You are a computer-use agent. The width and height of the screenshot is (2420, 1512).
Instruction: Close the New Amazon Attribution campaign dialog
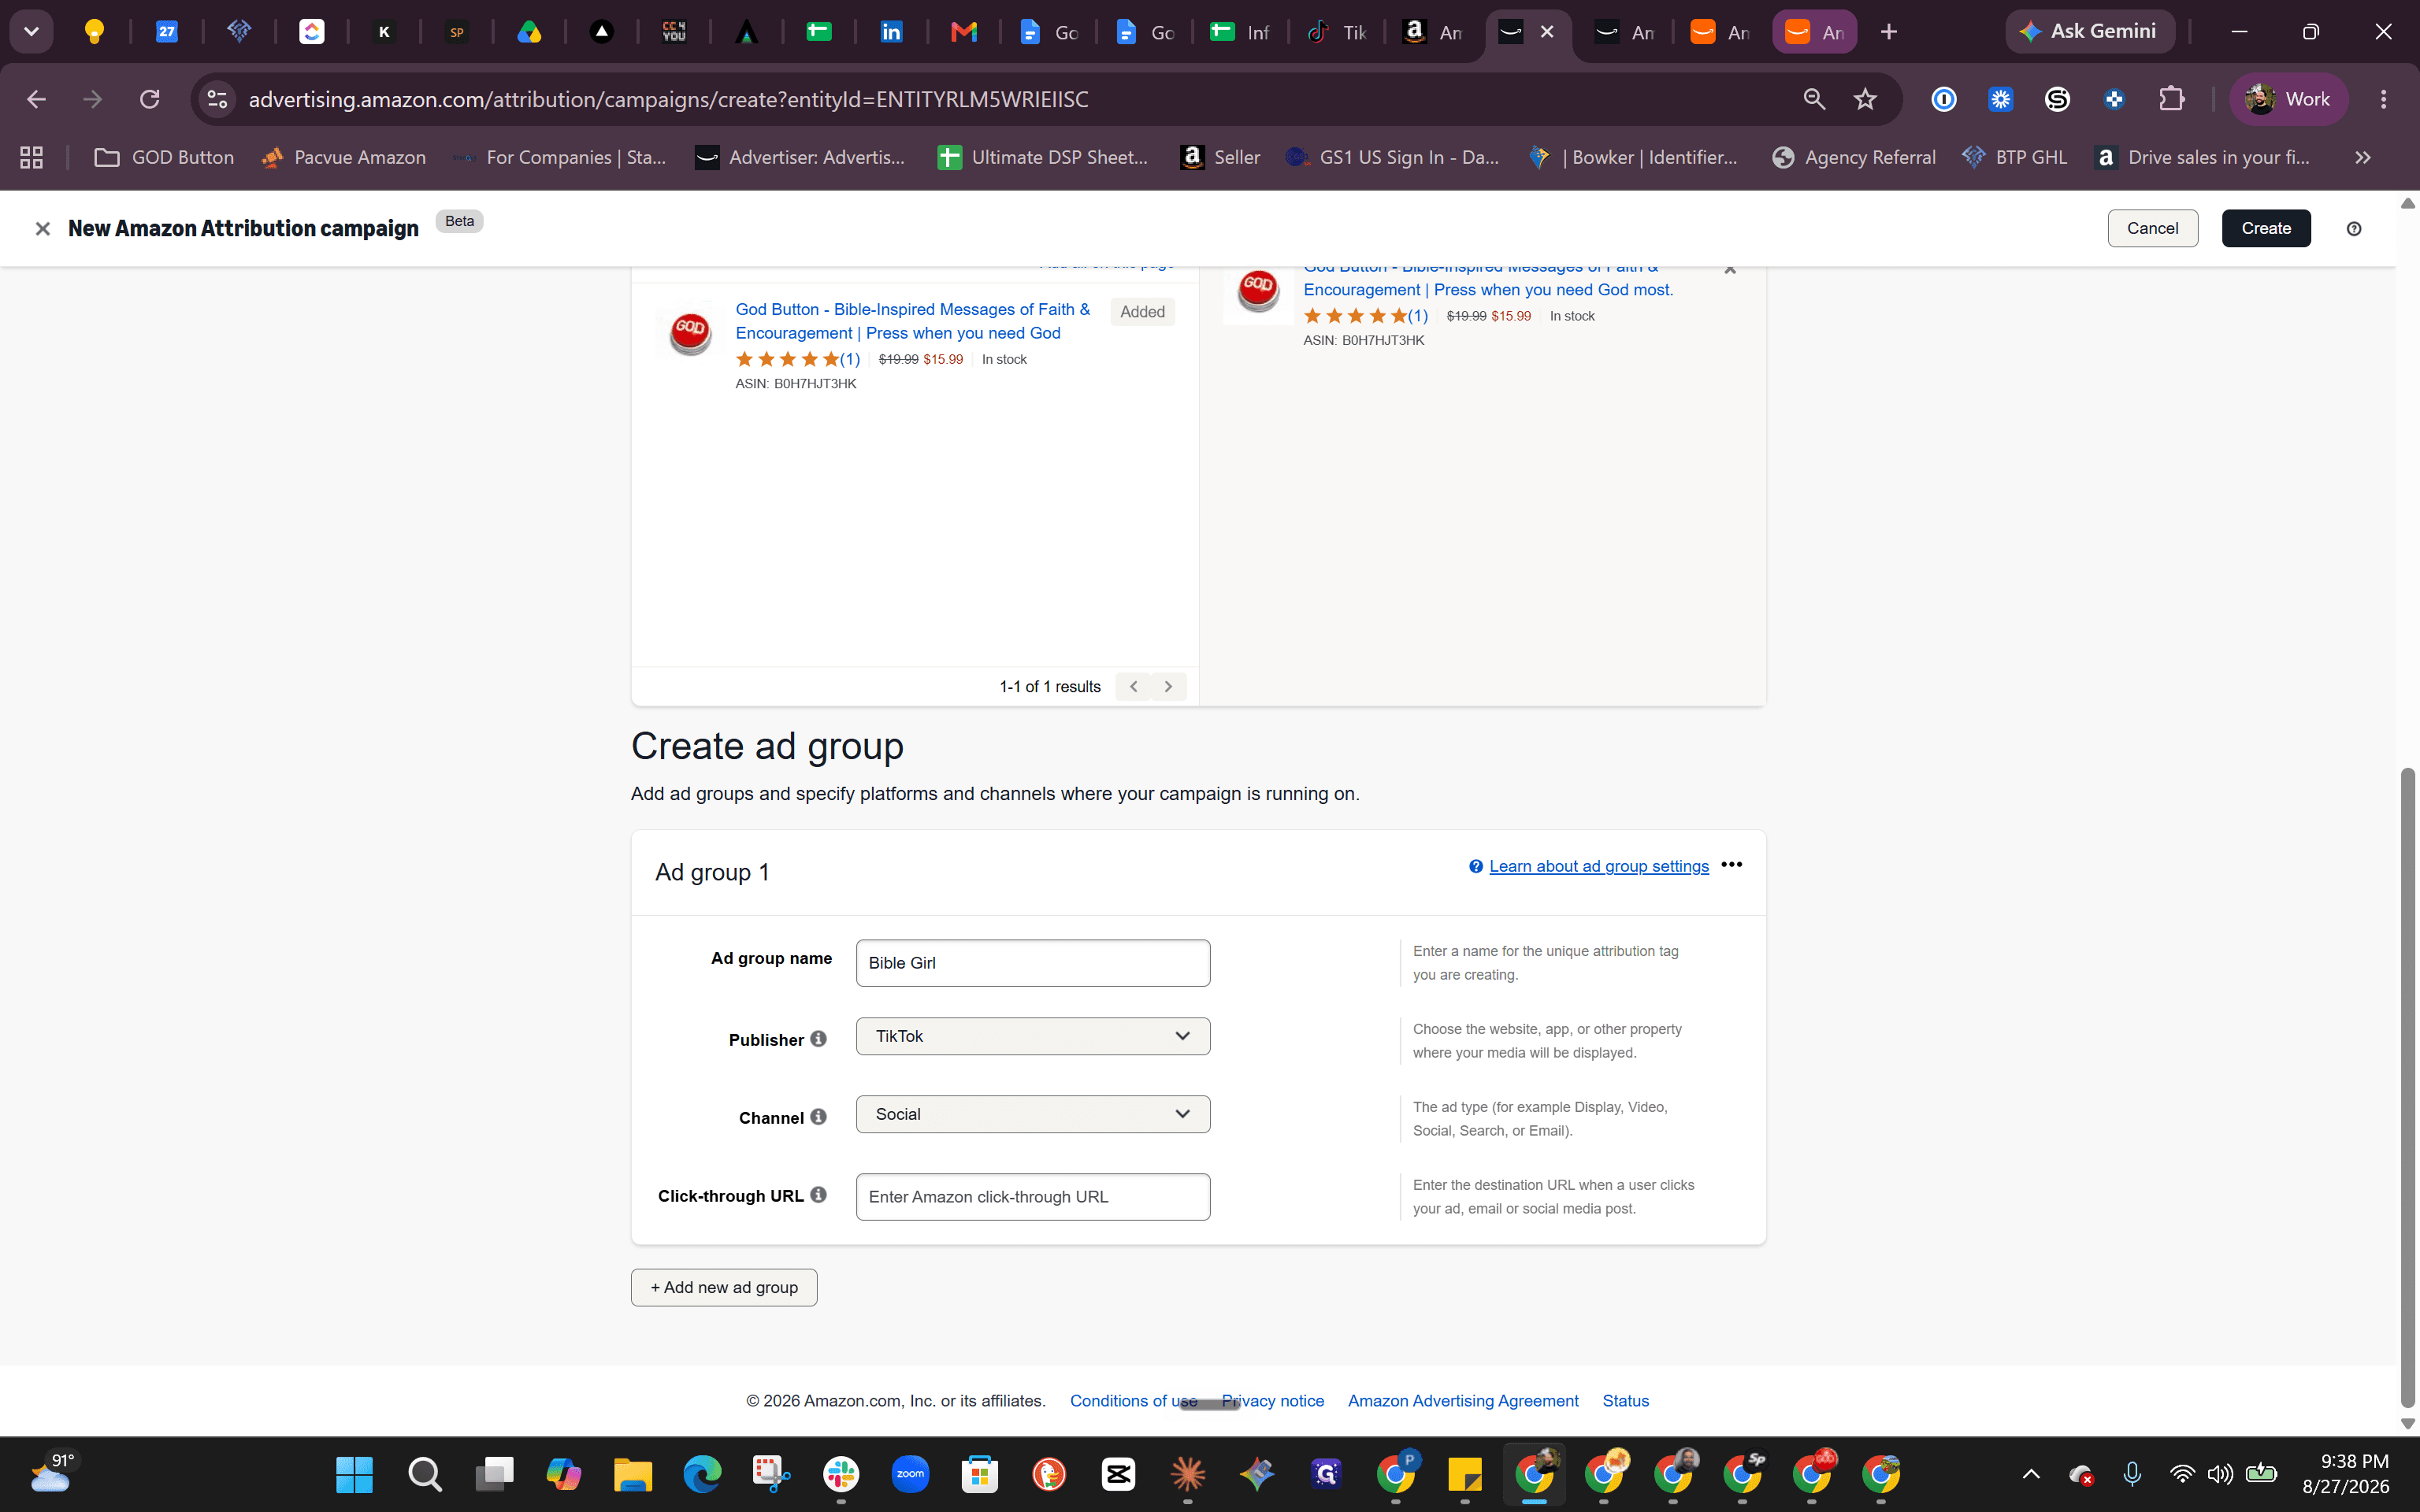coord(42,229)
